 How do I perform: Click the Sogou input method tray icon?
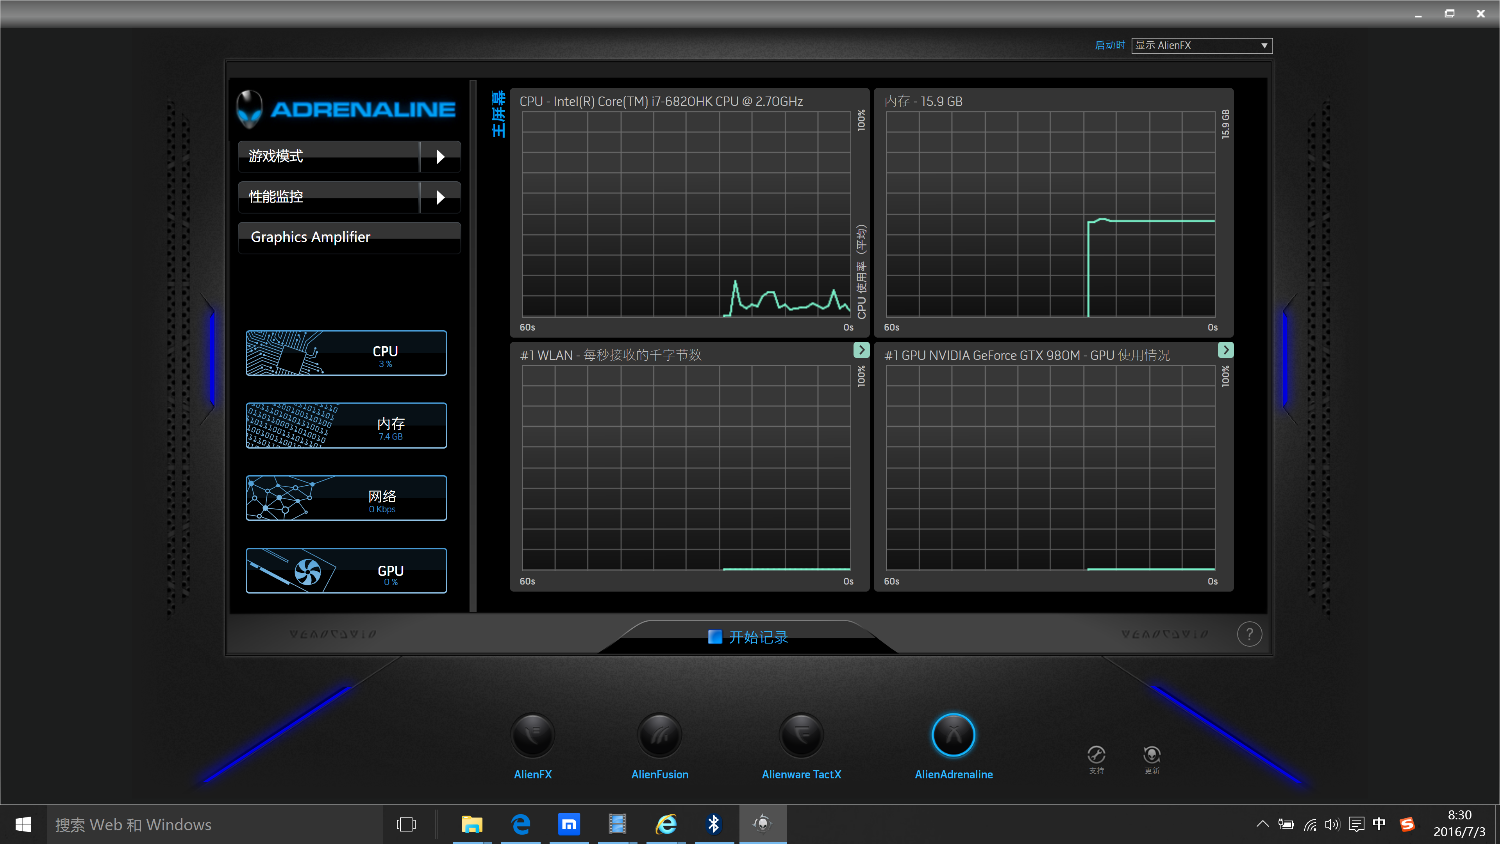1408,824
